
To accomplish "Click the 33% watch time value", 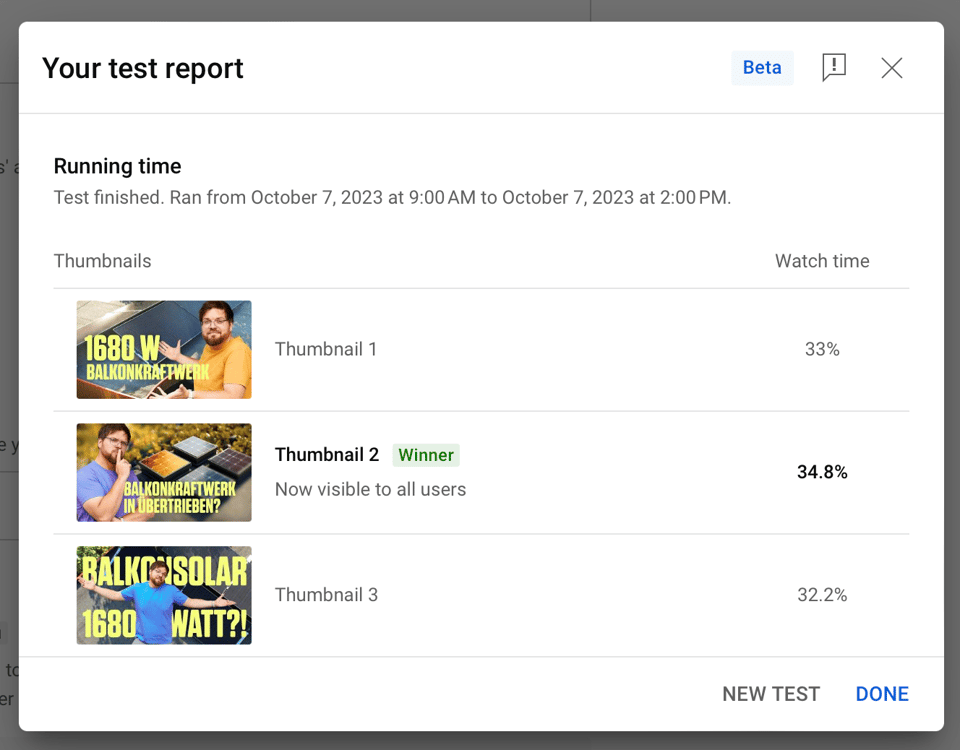I will (x=822, y=349).
